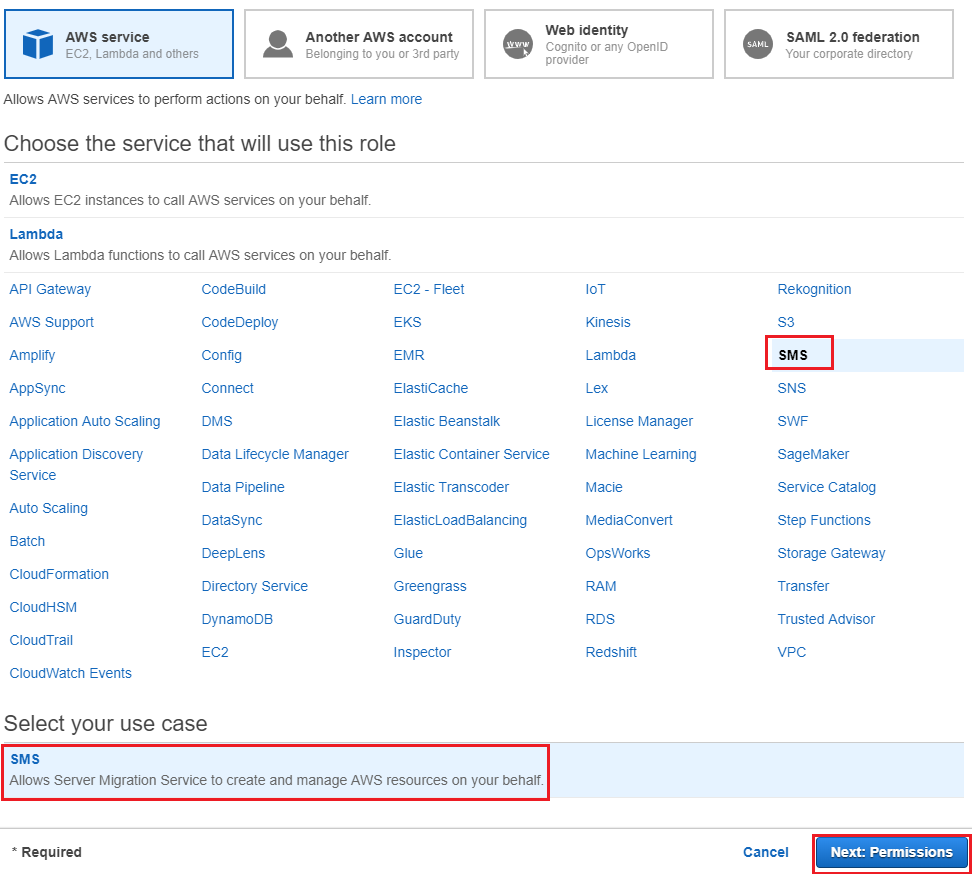Select Redshift service
972x874 pixels.
[x=611, y=652]
